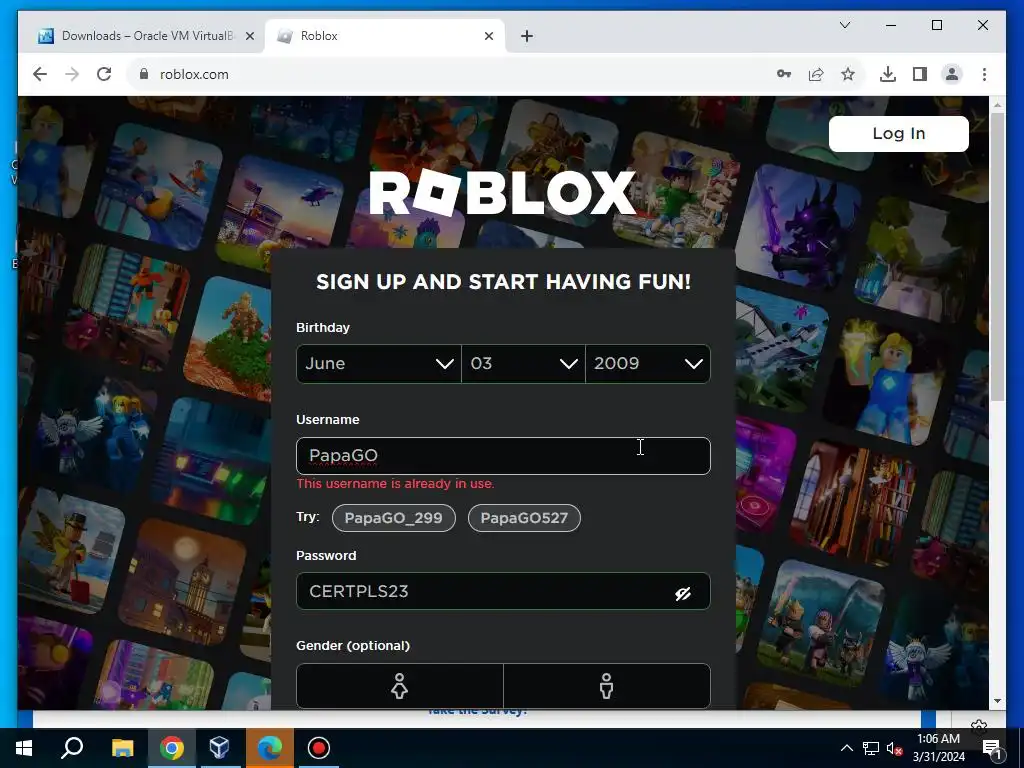Click the Chrome taskbar icon
Viewport: 1024px width, 768px height.
[172, 748]
